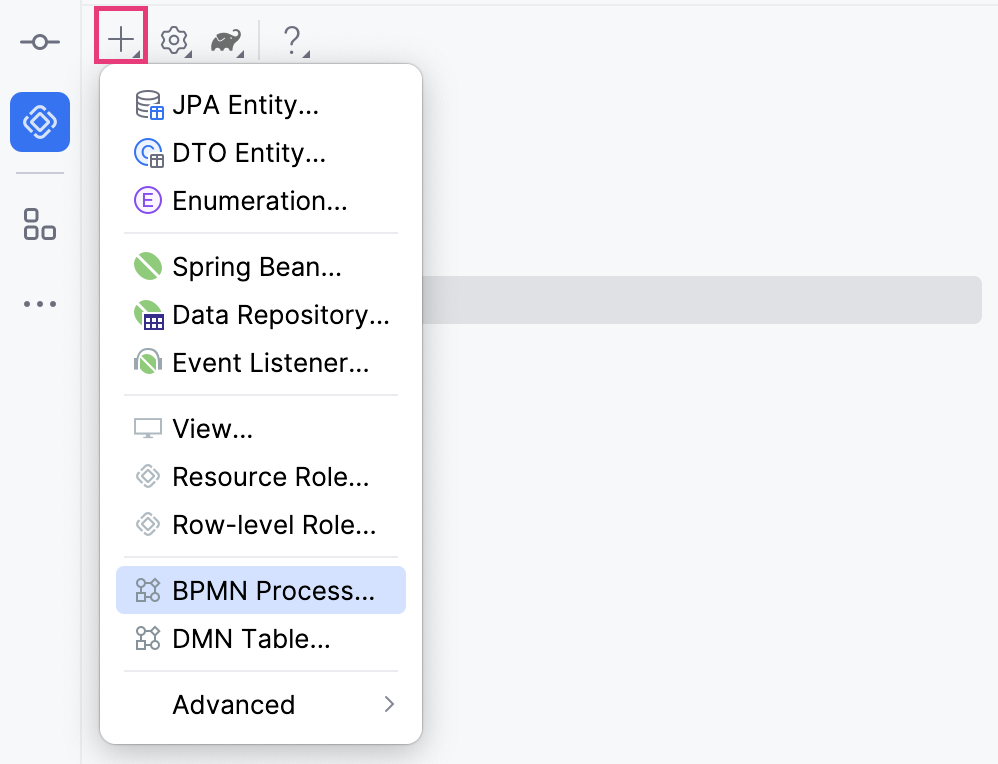Open help via the question mark icon
This screenshot has width=998, height=764.
(x=291, y=41)
